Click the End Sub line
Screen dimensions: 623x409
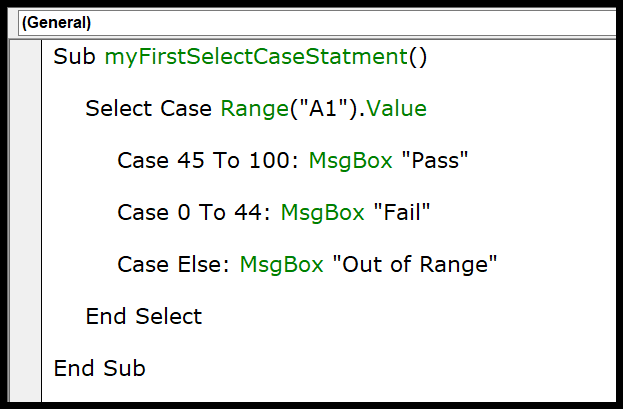click(x=100, y=368)
